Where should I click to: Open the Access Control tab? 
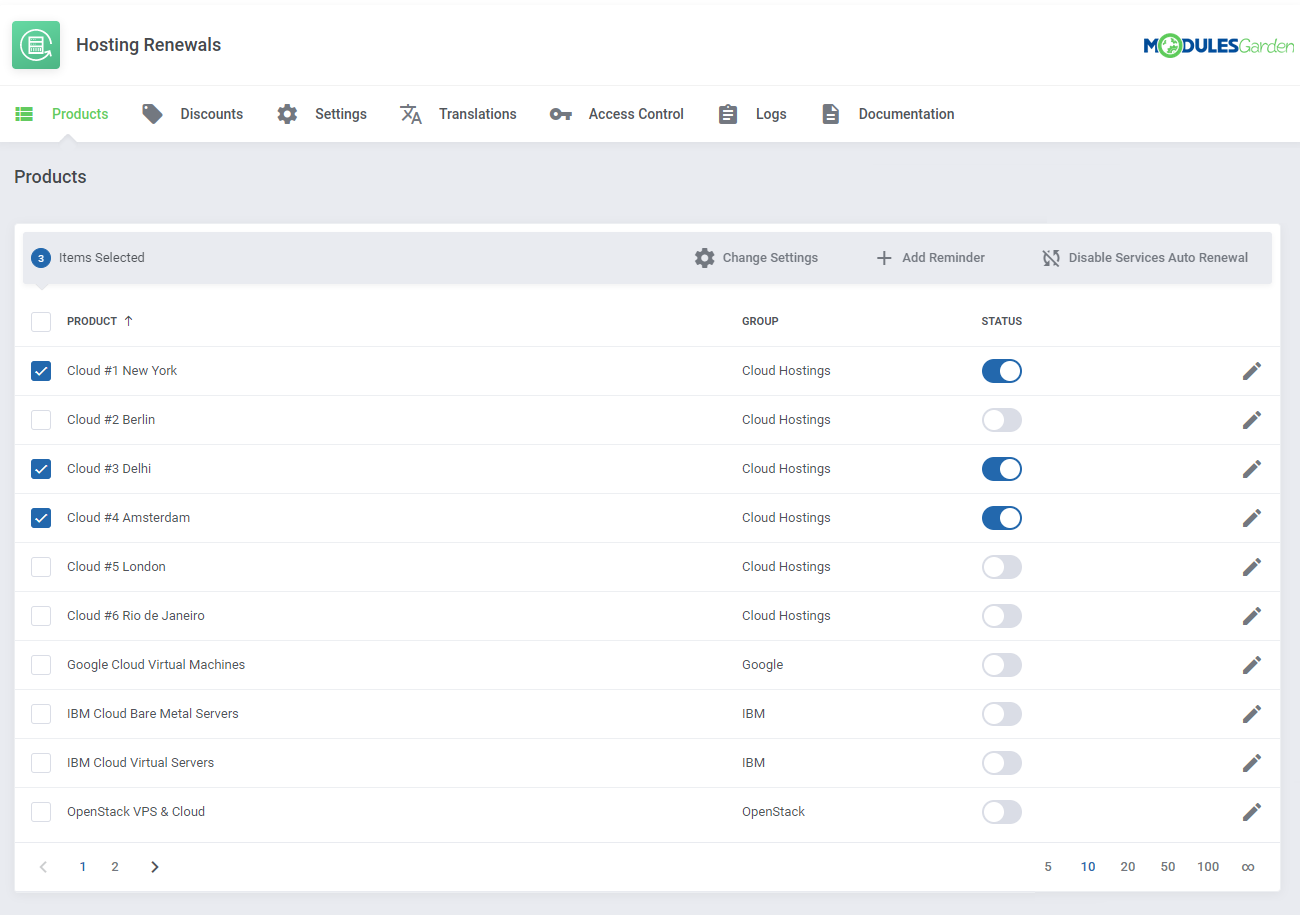[x=617, y=114]
